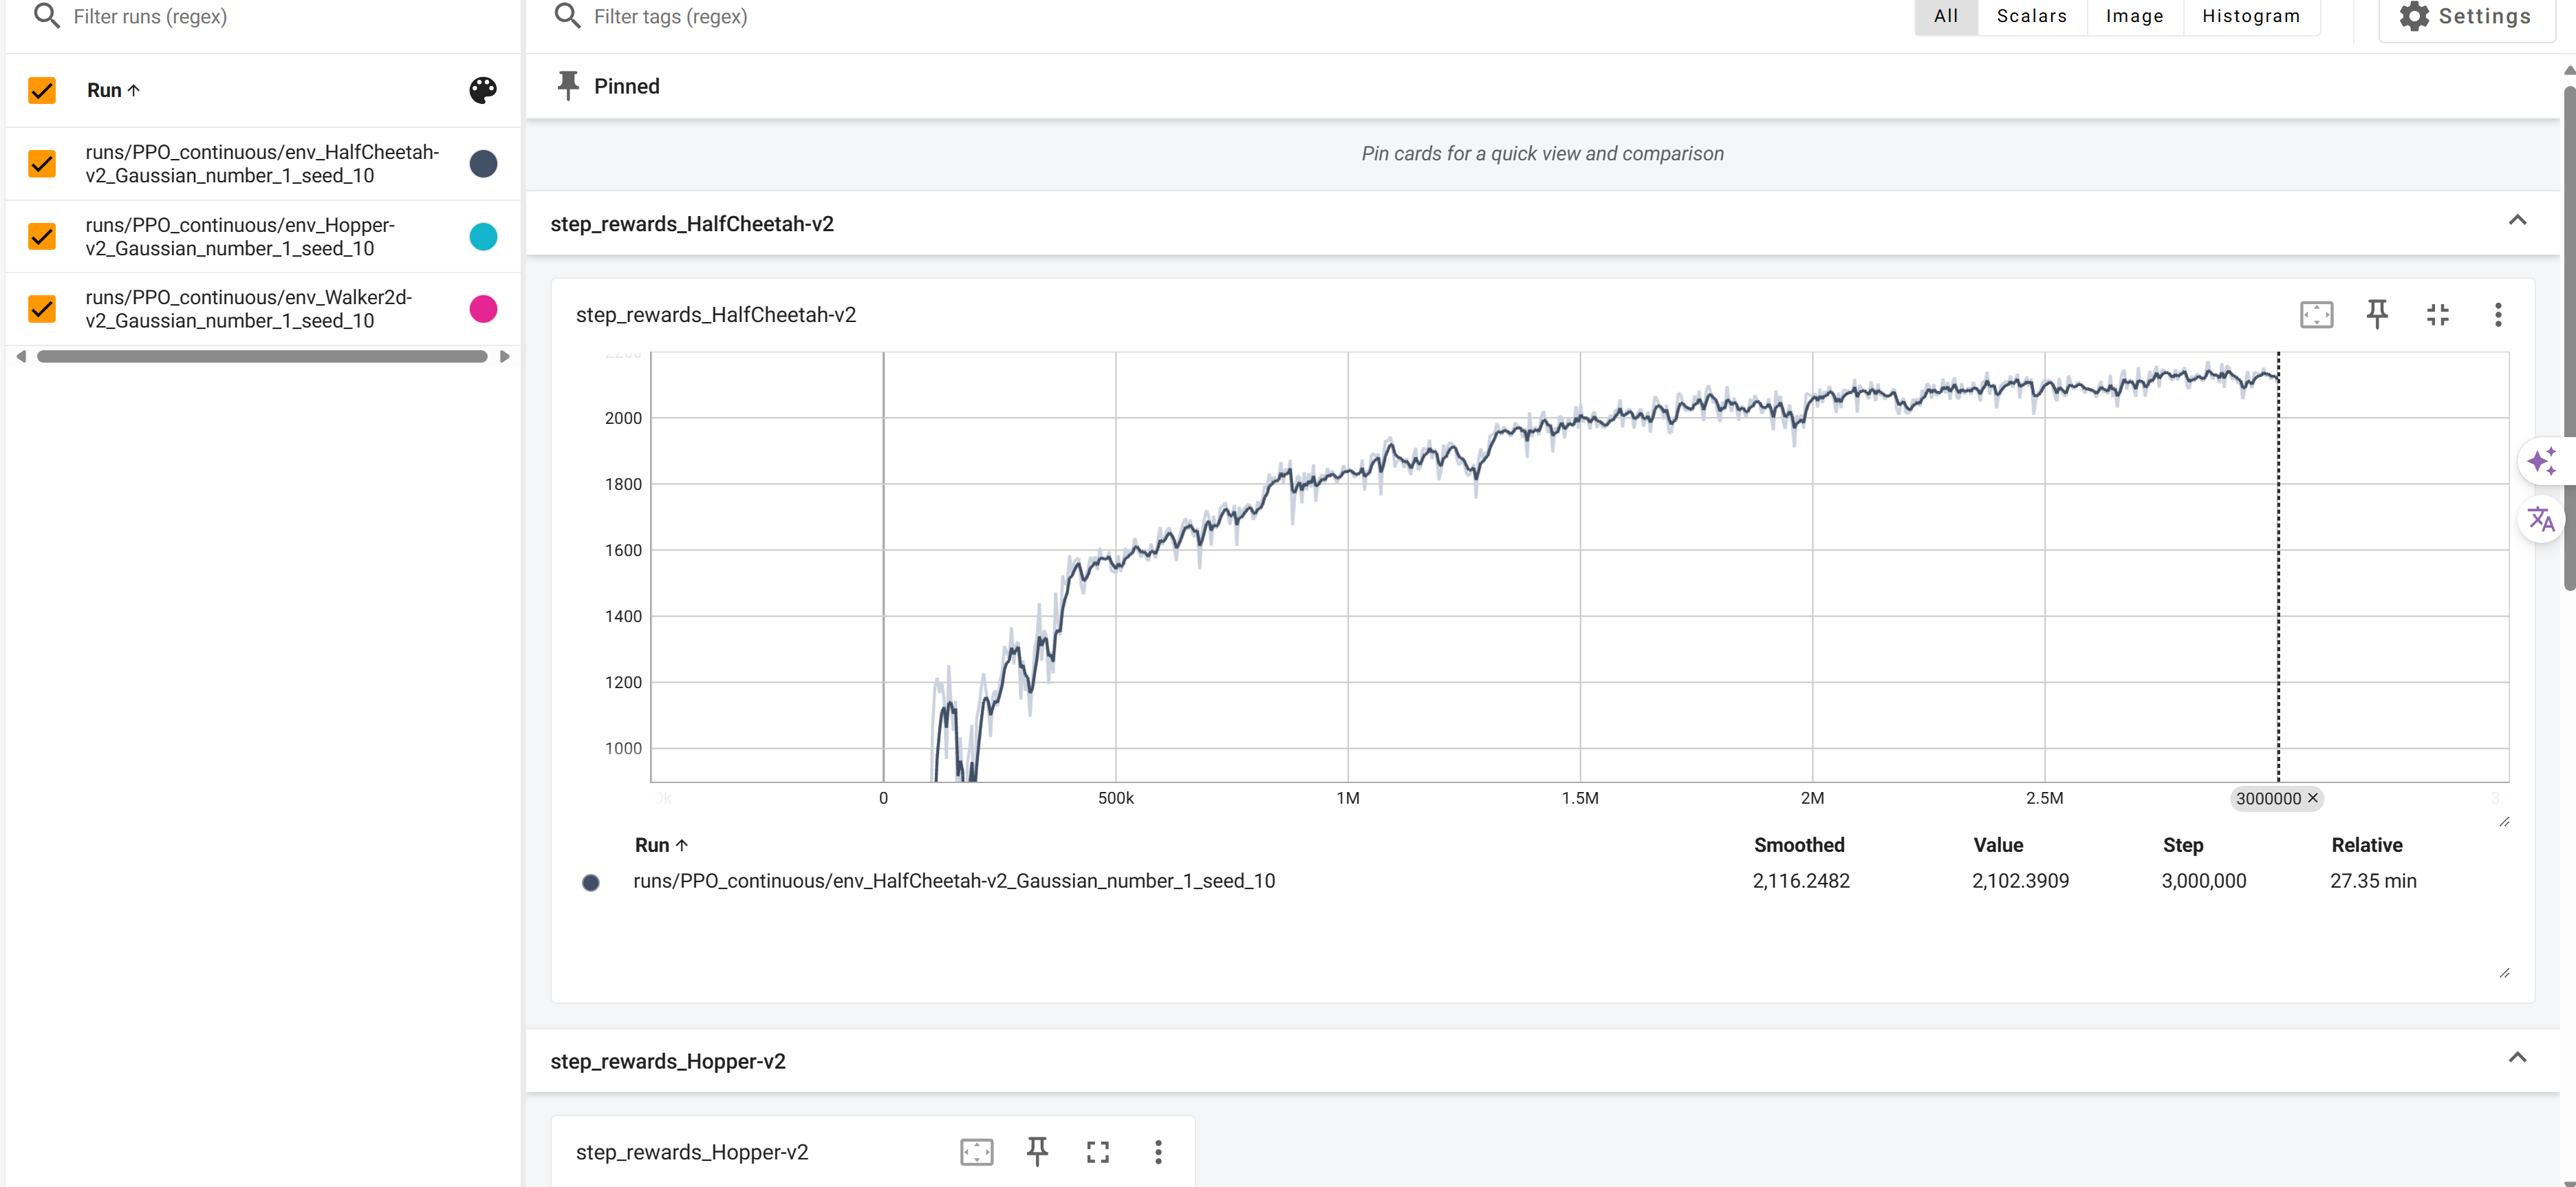Open Hopper-v2 chart more options menu

tap(1158, 1152)
